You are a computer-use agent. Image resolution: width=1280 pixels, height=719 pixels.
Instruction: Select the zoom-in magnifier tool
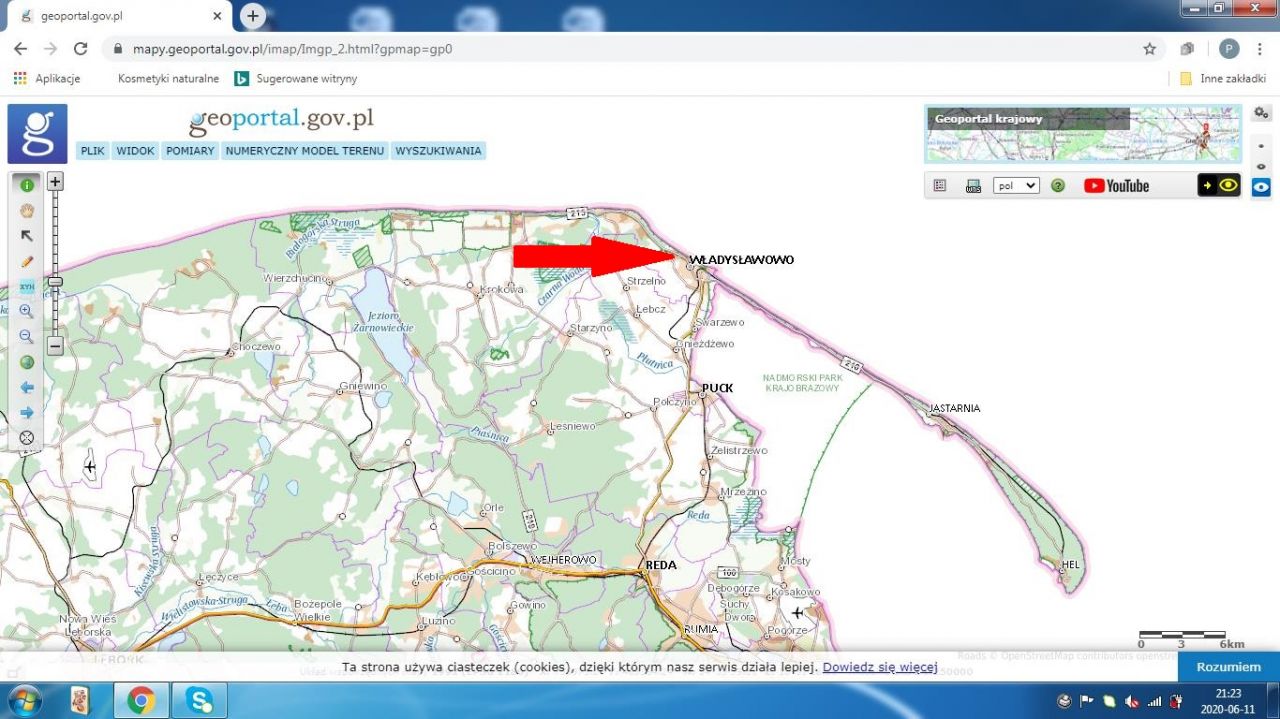pos(27,311)
